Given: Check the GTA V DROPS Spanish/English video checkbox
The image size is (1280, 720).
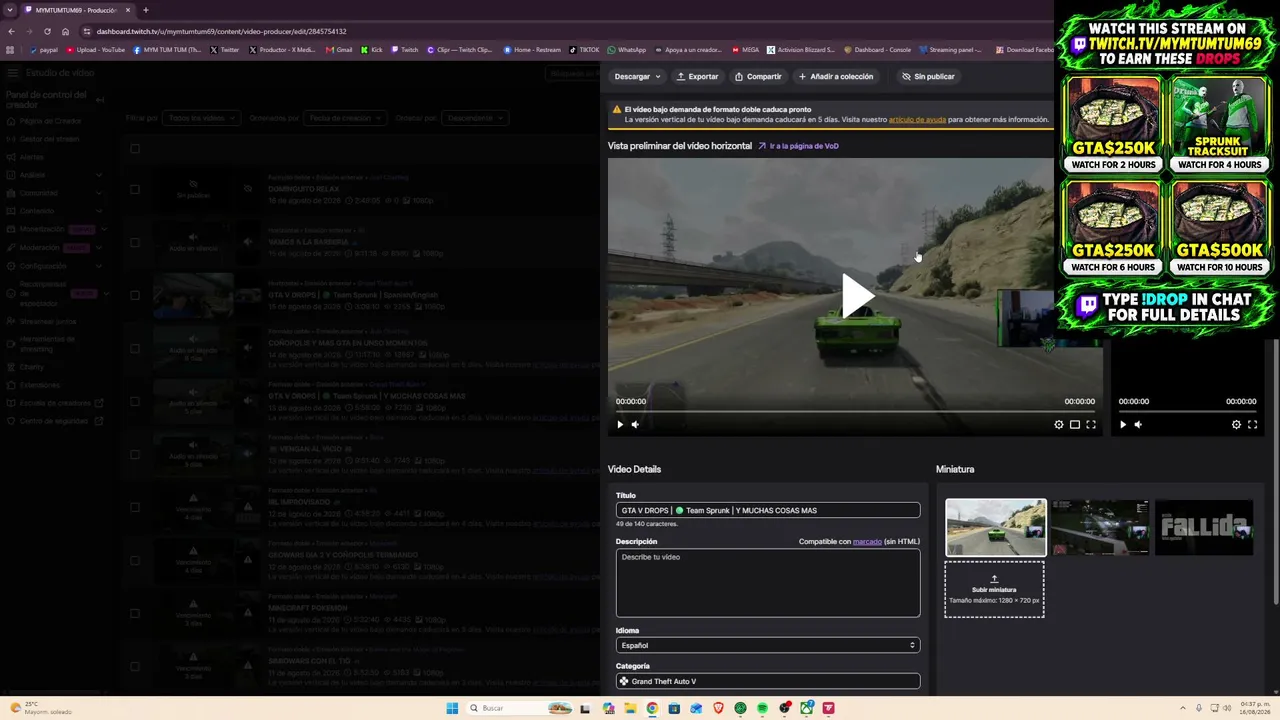Looking at the screenshot, I should [x=135, y=295].
